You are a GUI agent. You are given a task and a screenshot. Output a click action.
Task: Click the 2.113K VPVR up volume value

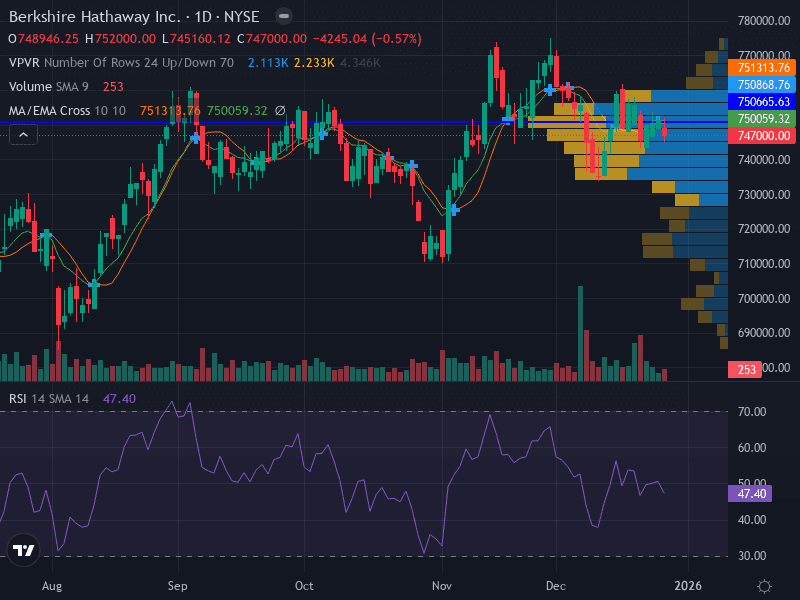point(268,63)
